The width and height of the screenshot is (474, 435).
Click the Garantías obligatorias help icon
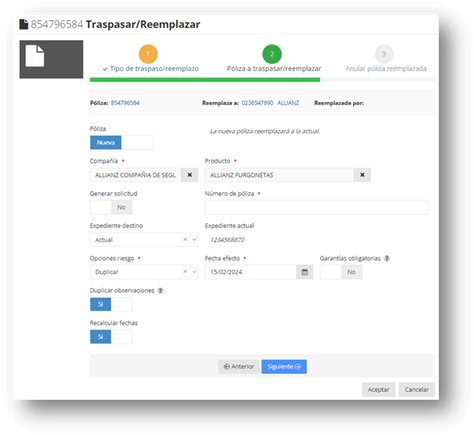[x=387, y=258]
